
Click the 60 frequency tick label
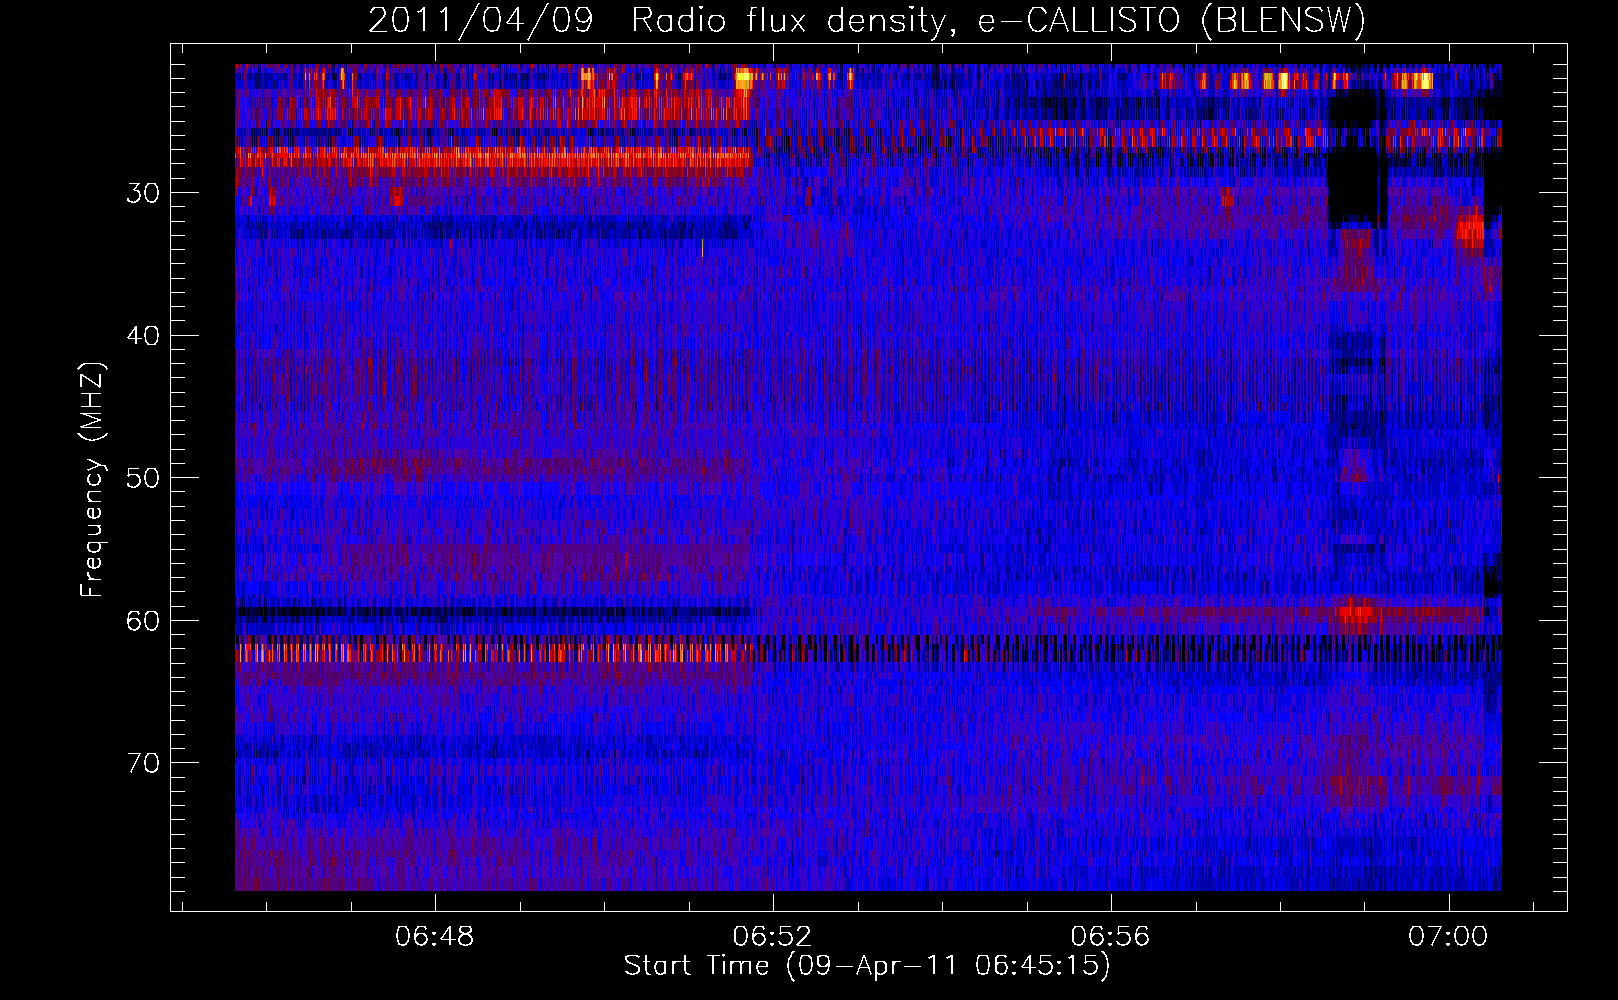tap(143, 621)
